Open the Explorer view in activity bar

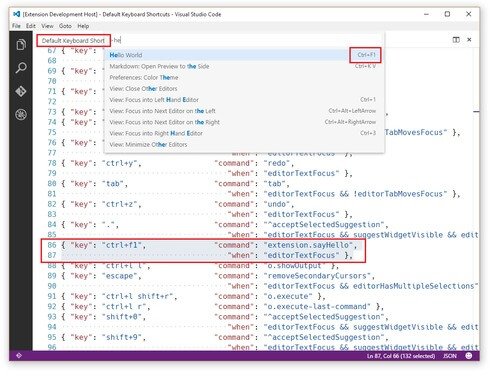pos(21,44)
